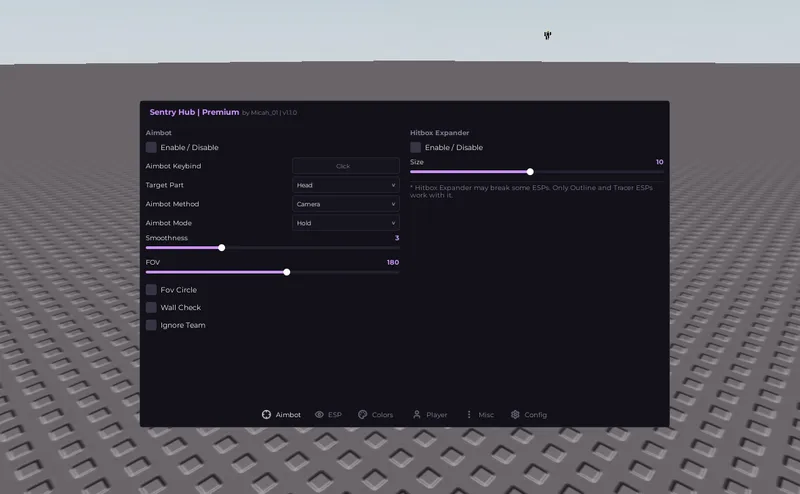Click the author and version text by the title
This screenshot has width=800, height=494.
[269, 113]
